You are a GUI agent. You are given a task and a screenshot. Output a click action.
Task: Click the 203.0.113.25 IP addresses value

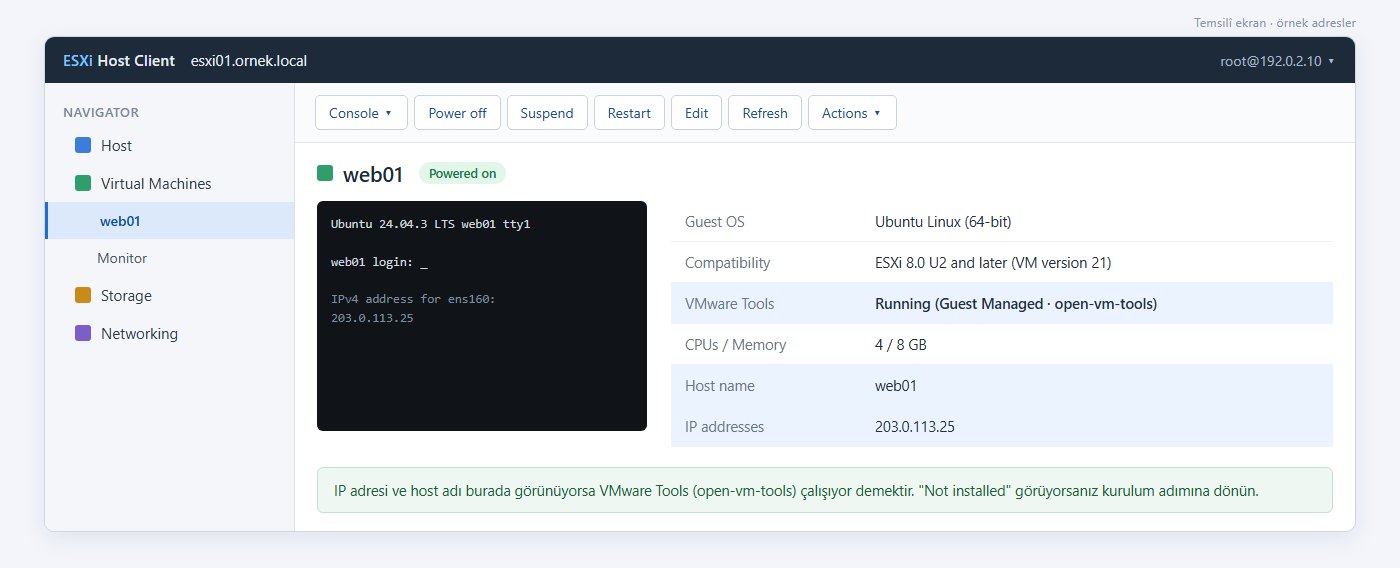[915, 427]
